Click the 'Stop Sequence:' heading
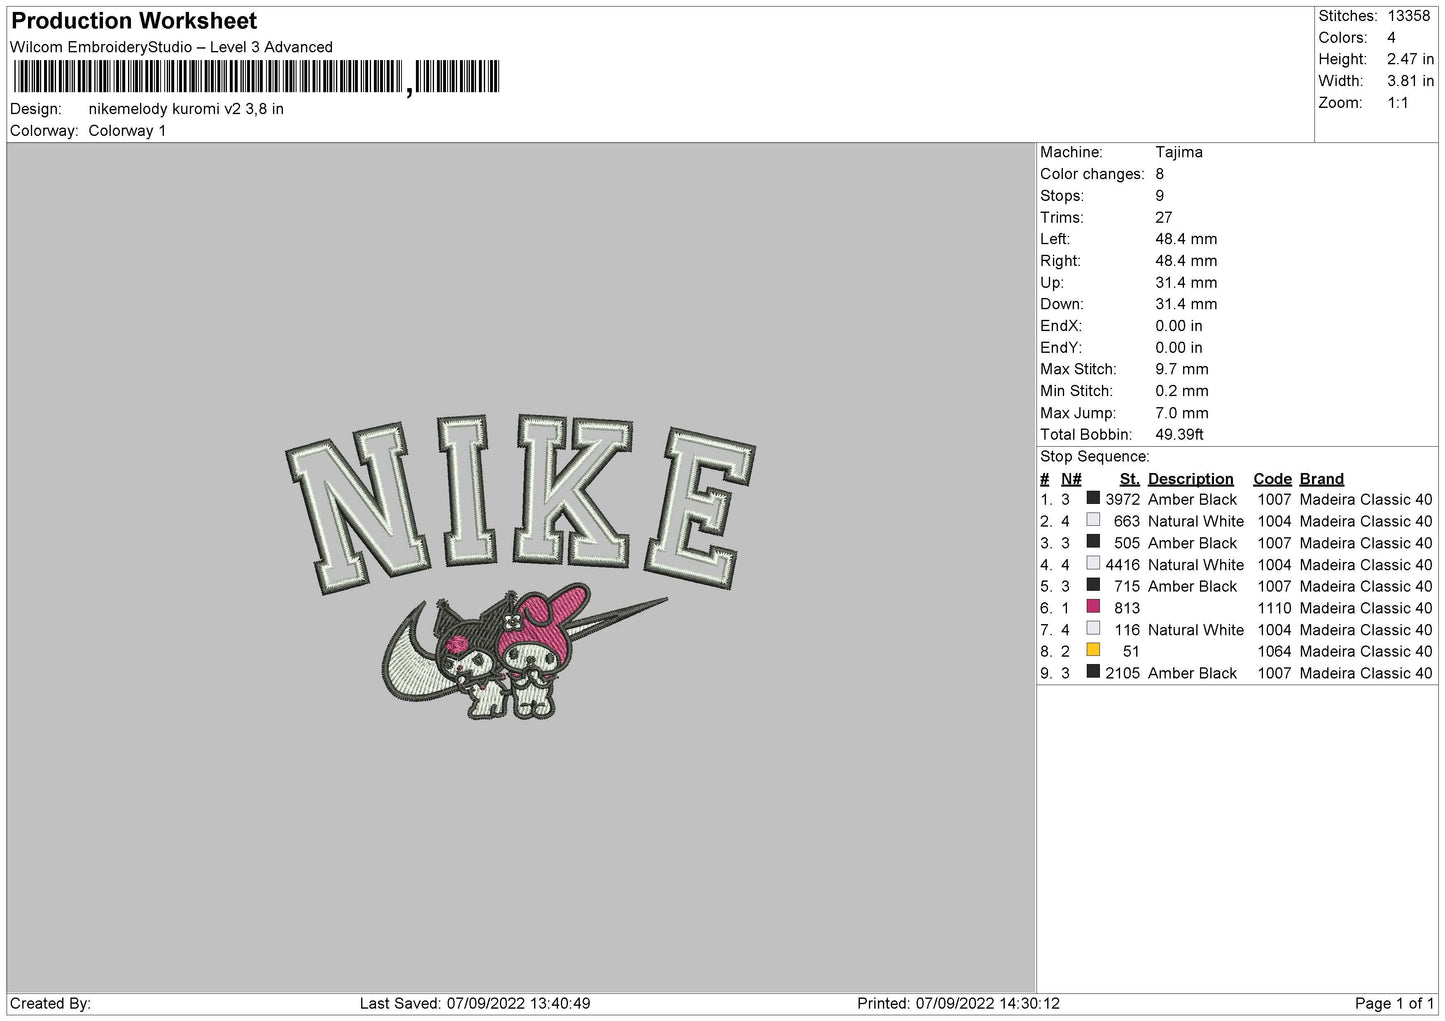The width and height of the screenshot is (1445, 1021). coord(1095,457)
